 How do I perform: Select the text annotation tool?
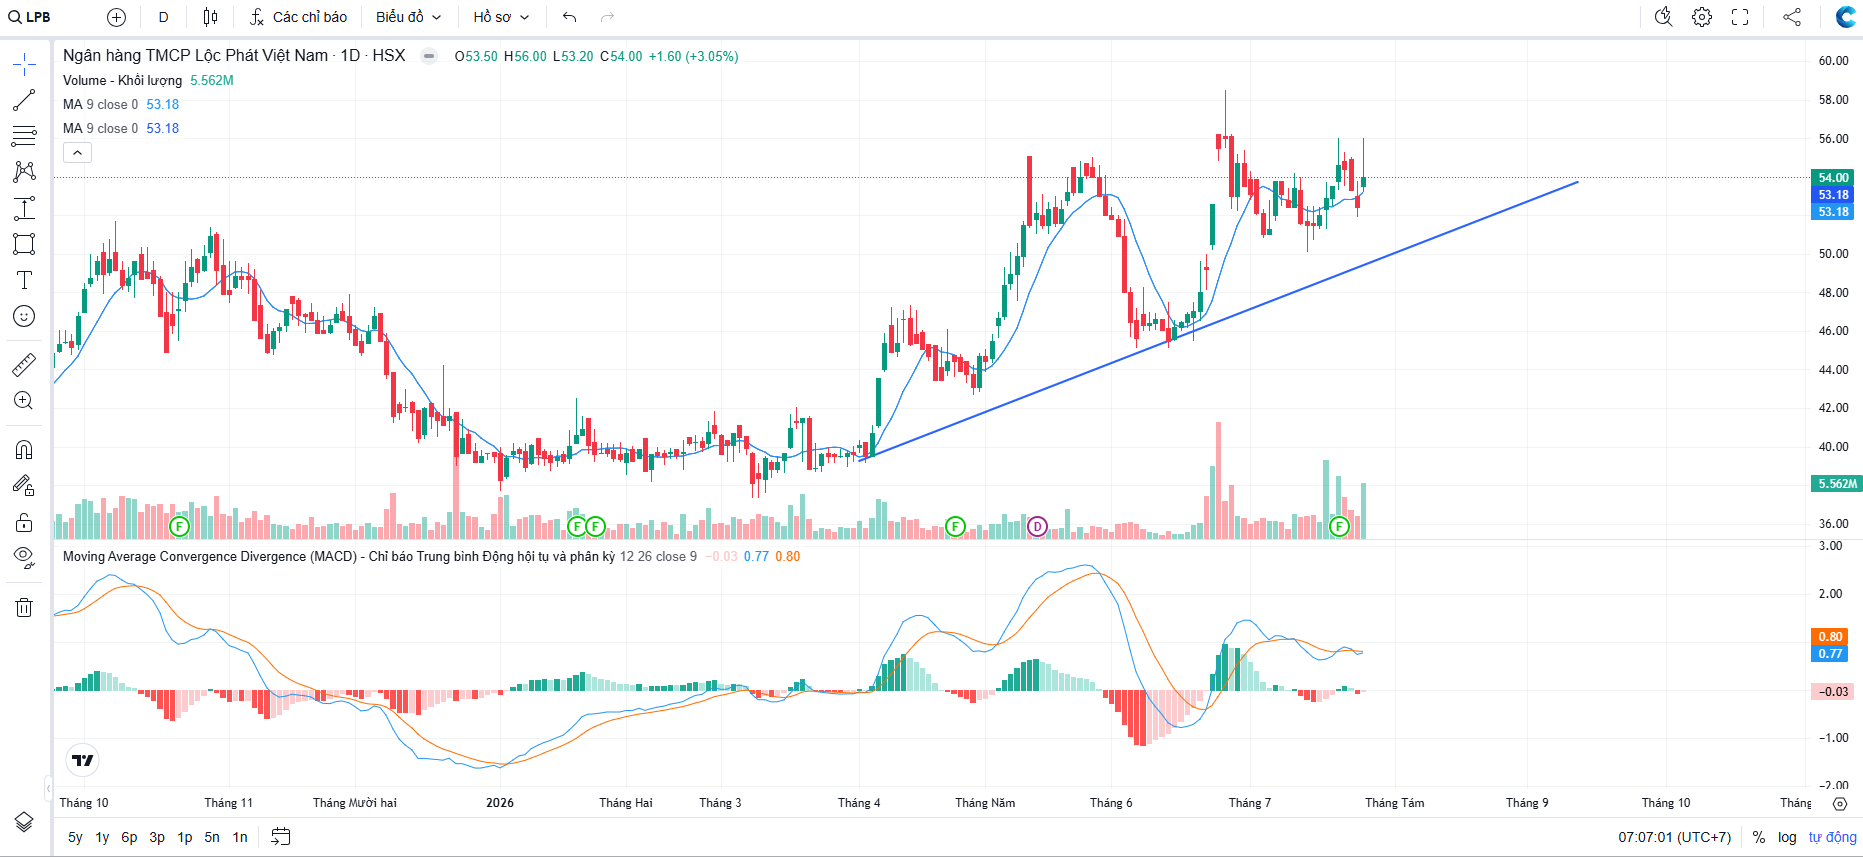pyautogui.click(x=24, y=280)
